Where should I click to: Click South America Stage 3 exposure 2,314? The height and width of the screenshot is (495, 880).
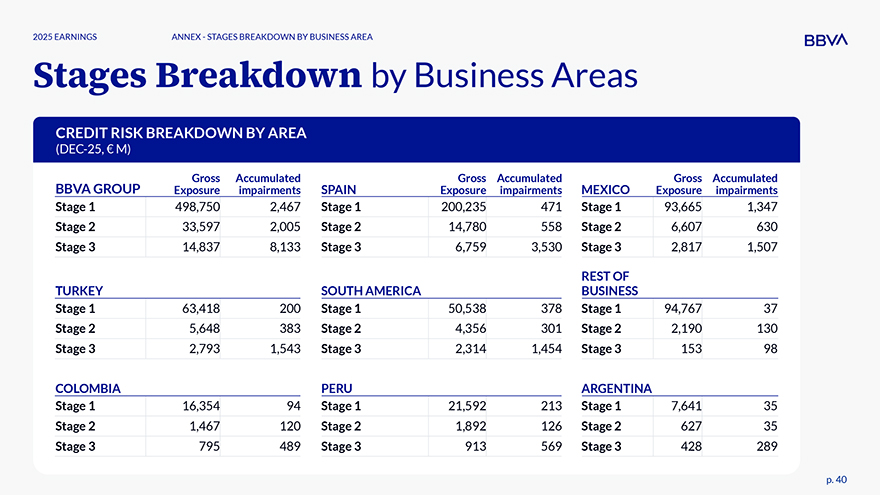pyautogui.click(x=470, y=349)
